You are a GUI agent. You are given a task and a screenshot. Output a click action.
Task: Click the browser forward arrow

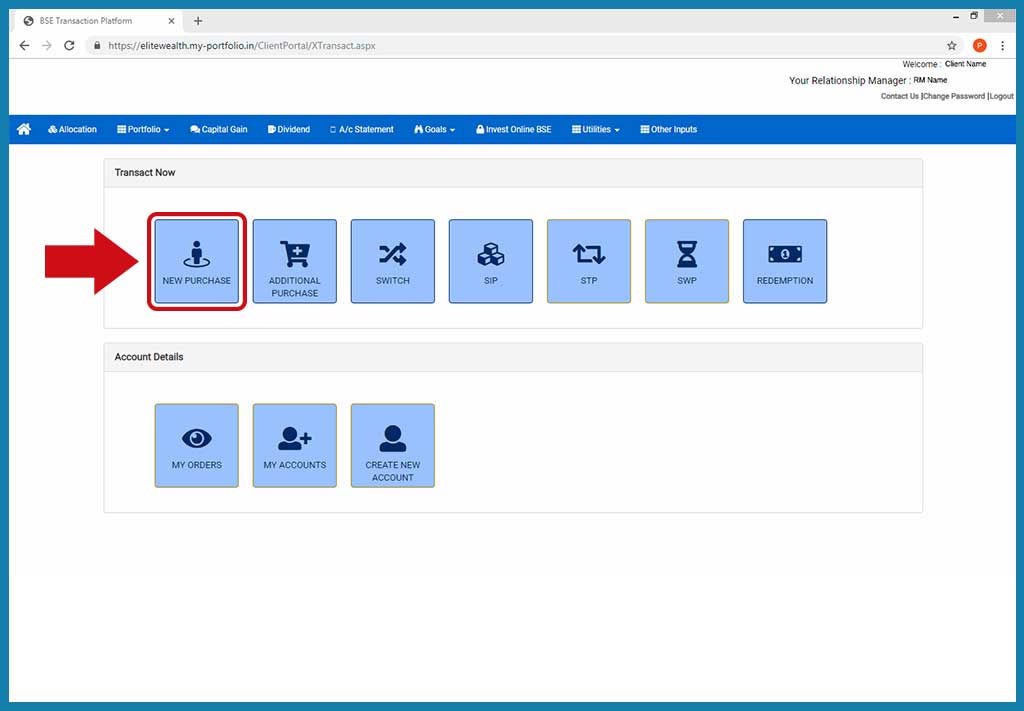click(x=46, y=46)
